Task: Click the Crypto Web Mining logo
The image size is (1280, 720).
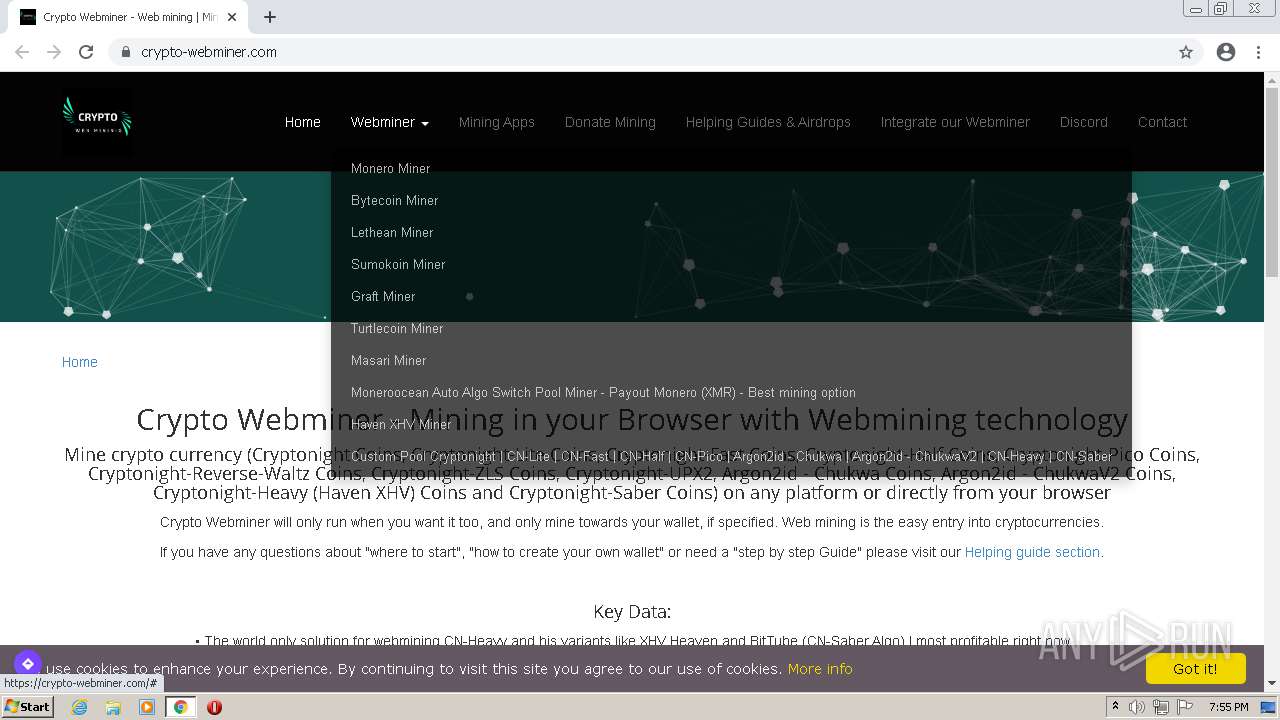Action: pyautogui.click(x=96, y=121)
